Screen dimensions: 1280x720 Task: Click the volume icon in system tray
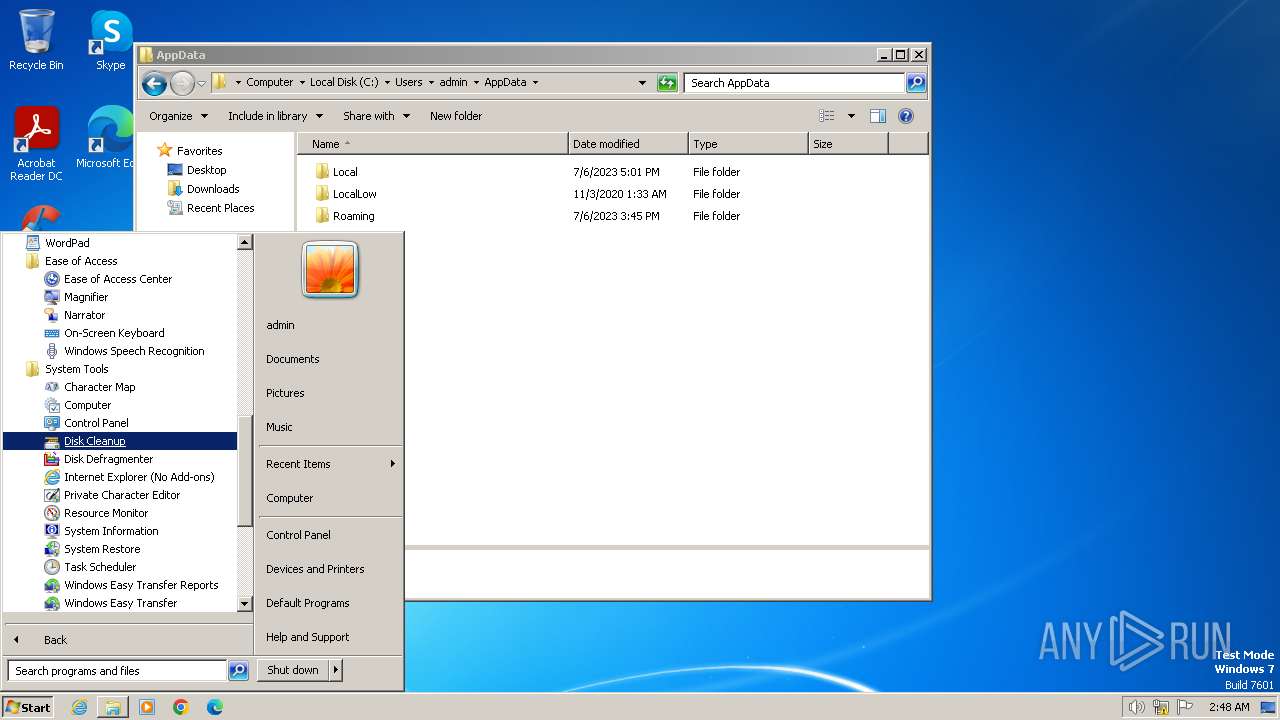[x=1136, y=707]
